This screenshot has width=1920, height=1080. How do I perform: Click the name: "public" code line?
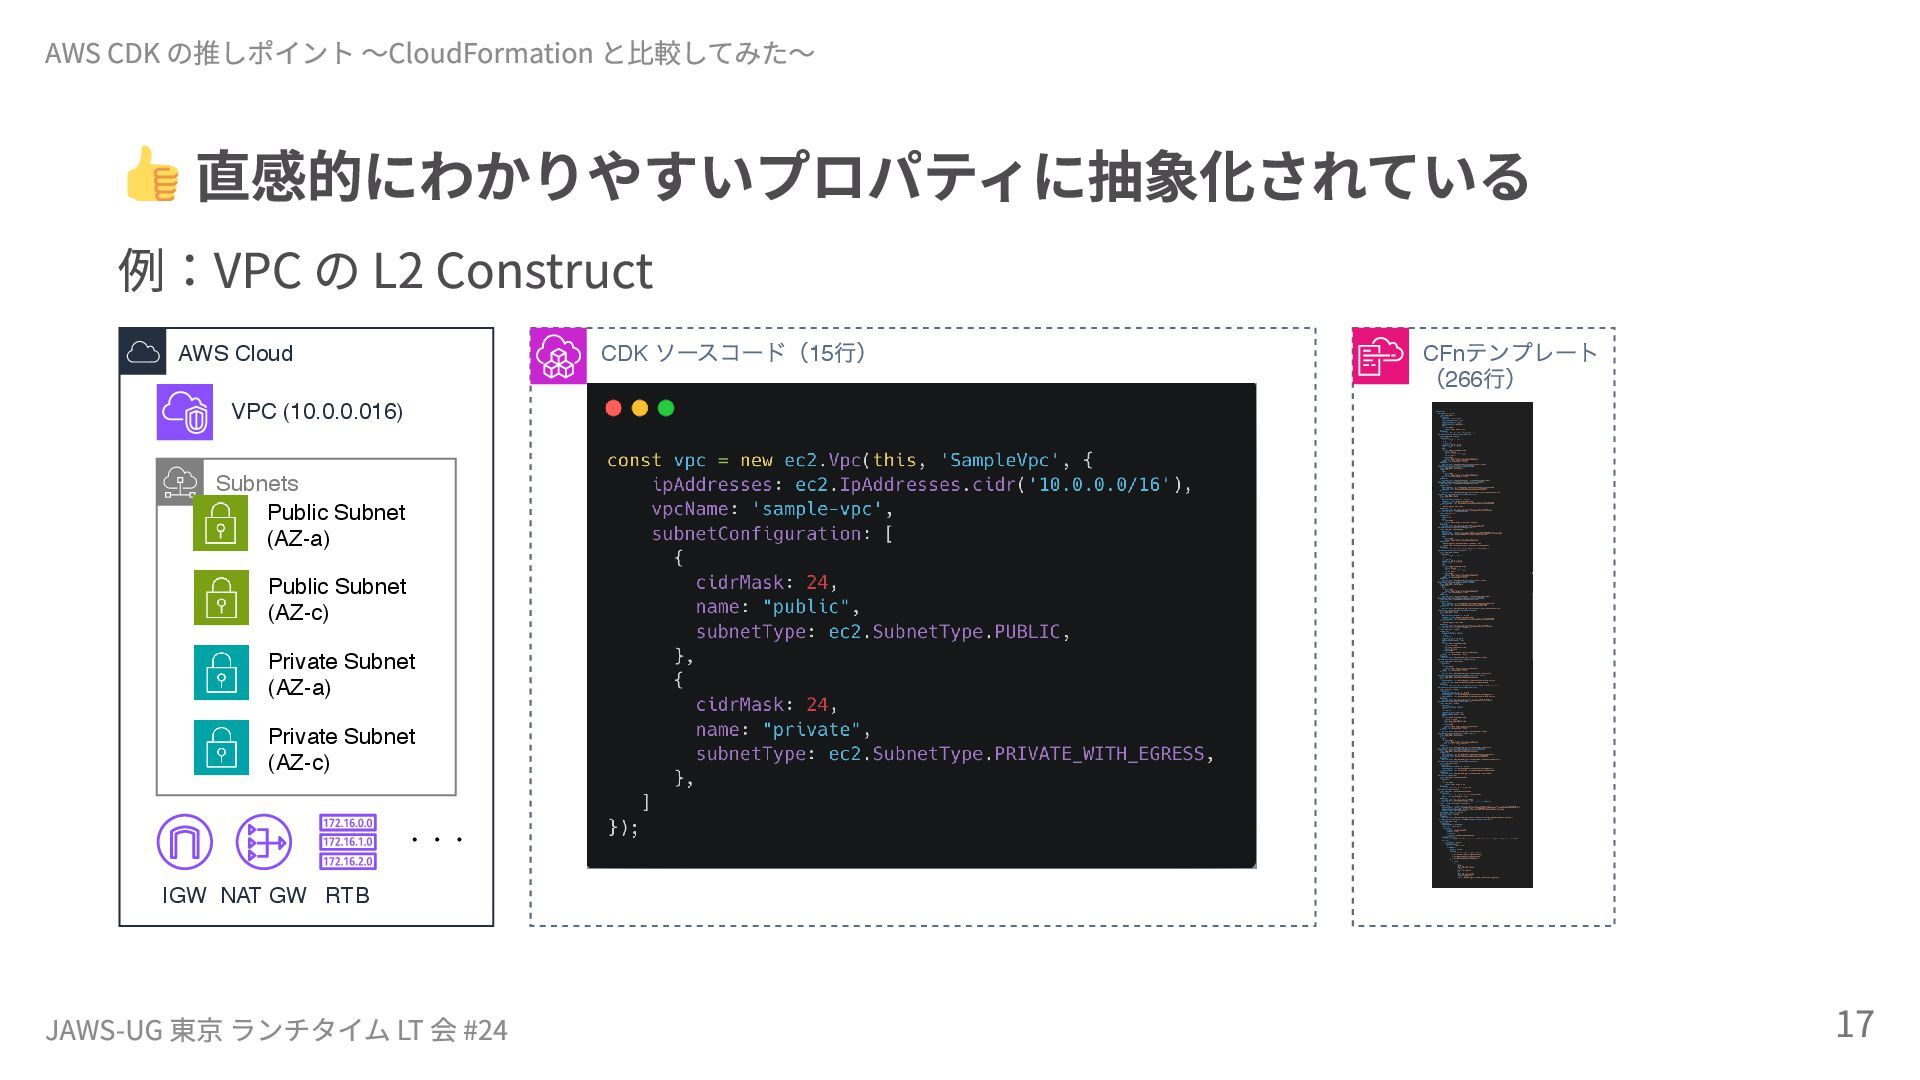click(778, 607)
